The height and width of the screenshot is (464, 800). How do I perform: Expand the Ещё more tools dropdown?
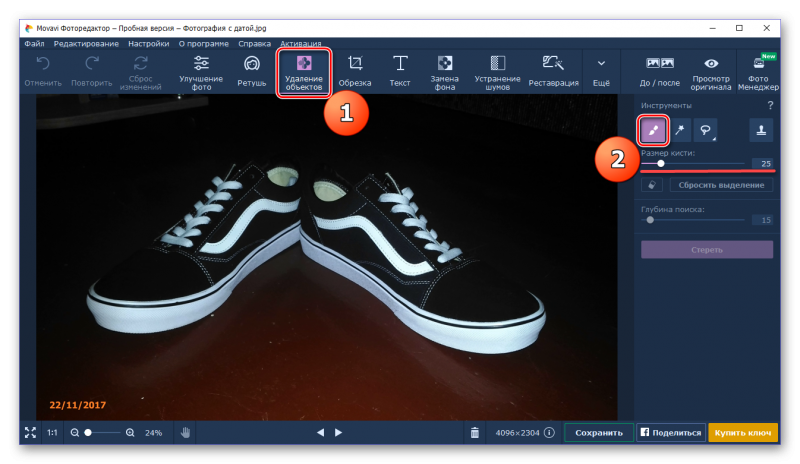[x=601, y=71]
